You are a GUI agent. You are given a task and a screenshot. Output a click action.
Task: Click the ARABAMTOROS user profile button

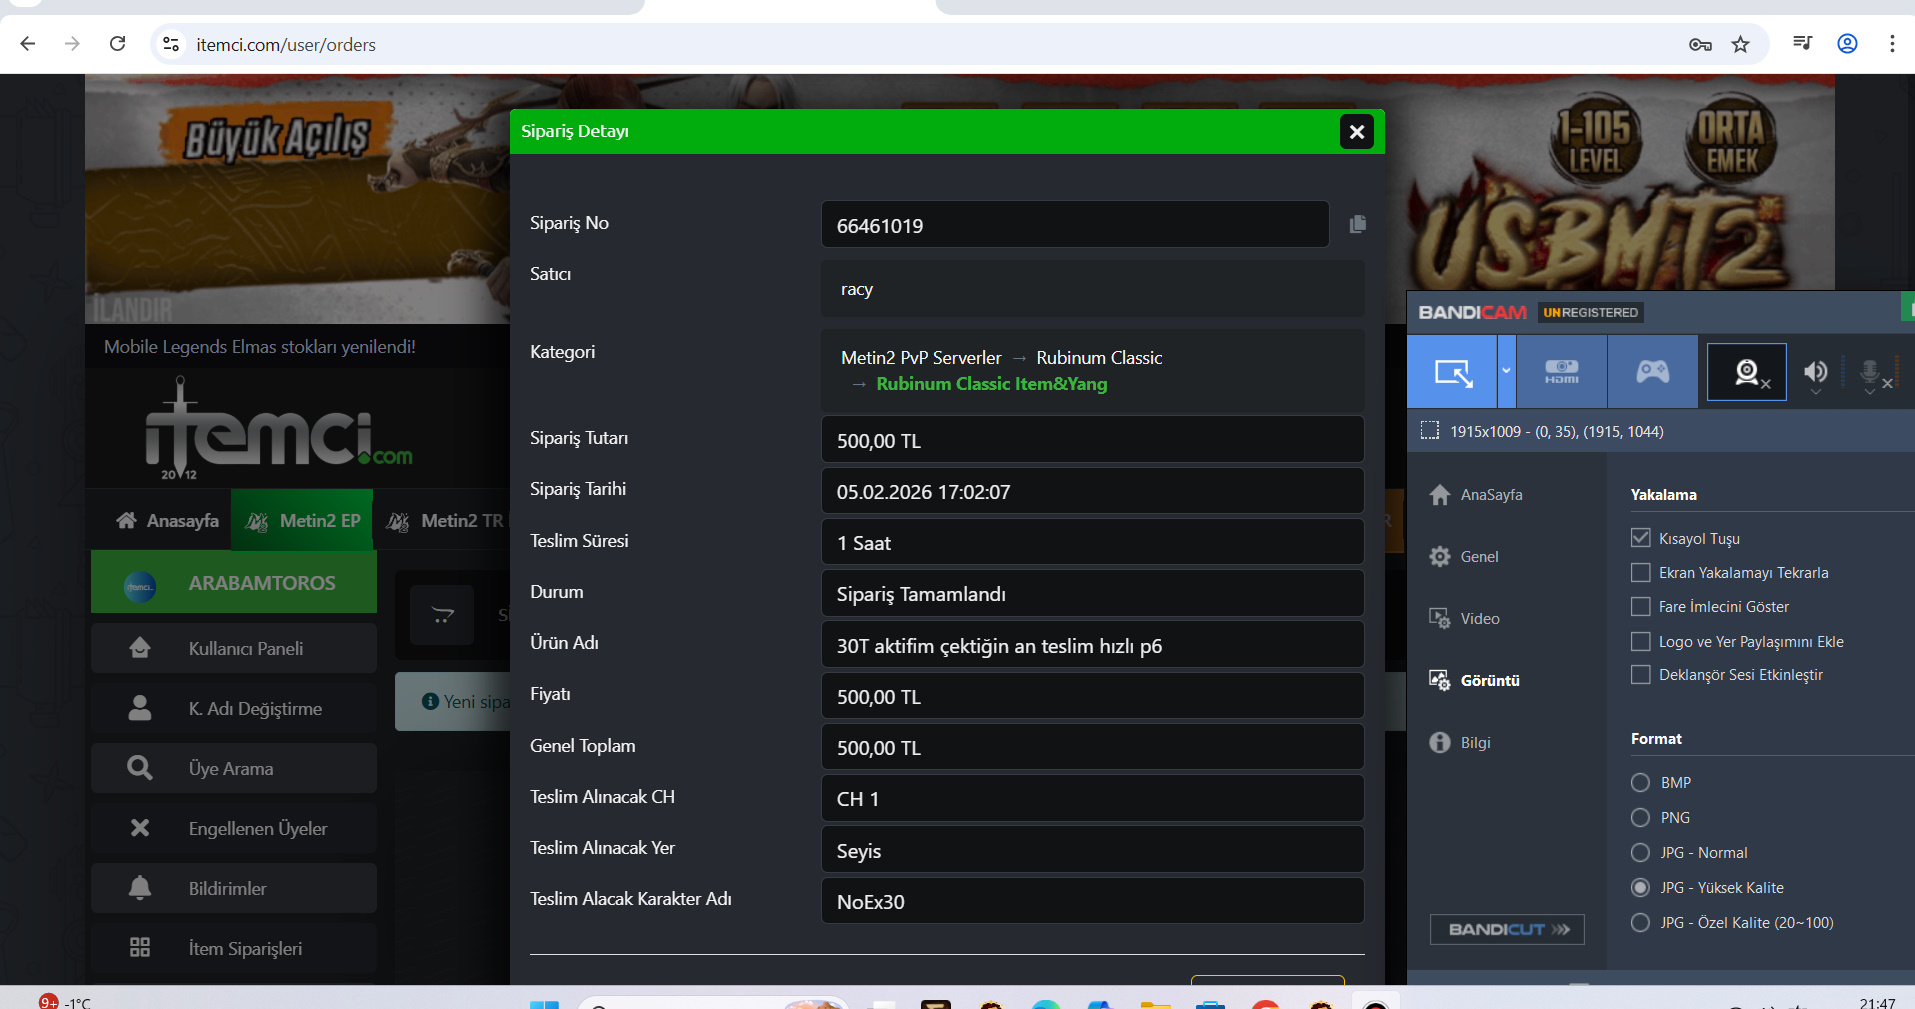pos(234,583)
